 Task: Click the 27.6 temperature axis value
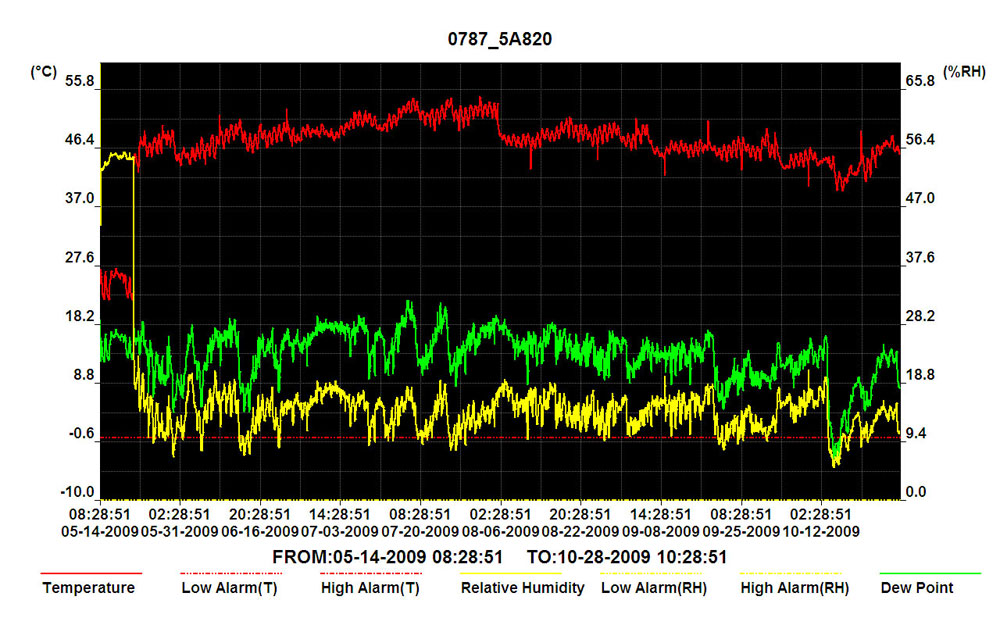coord(80,258)
